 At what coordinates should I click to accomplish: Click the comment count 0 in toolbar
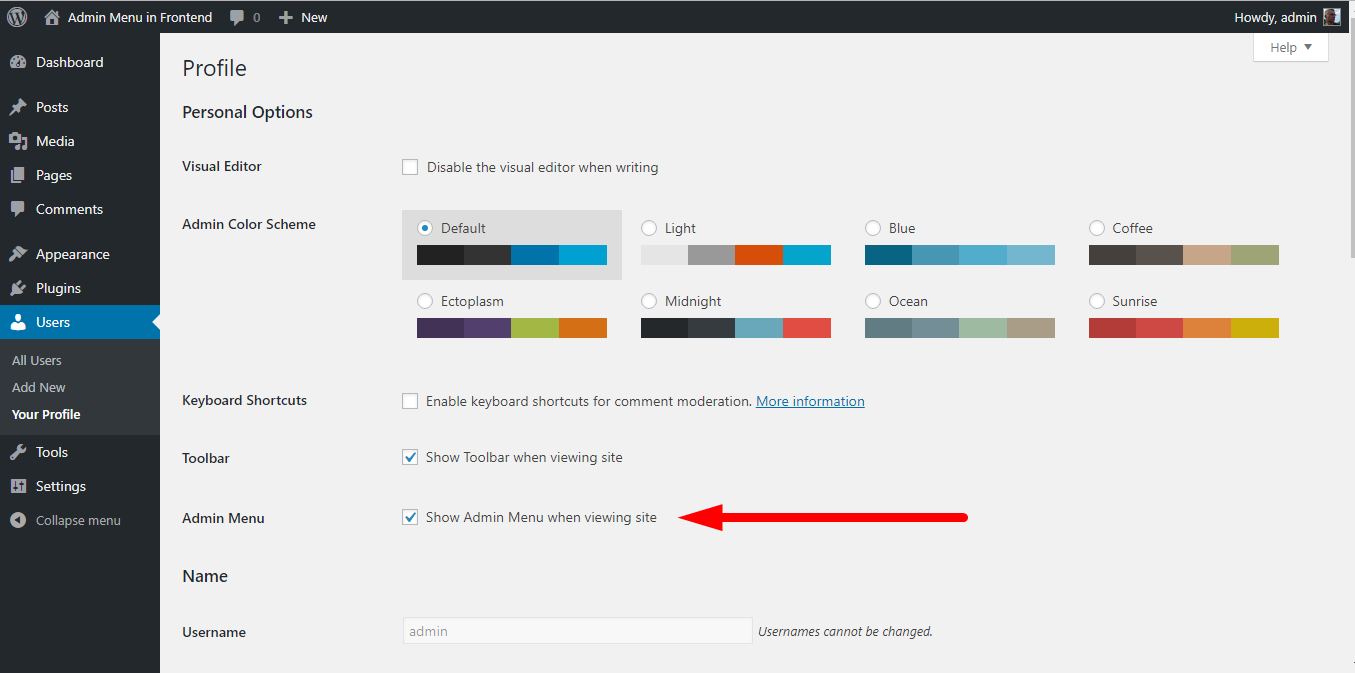coord(256,18)
